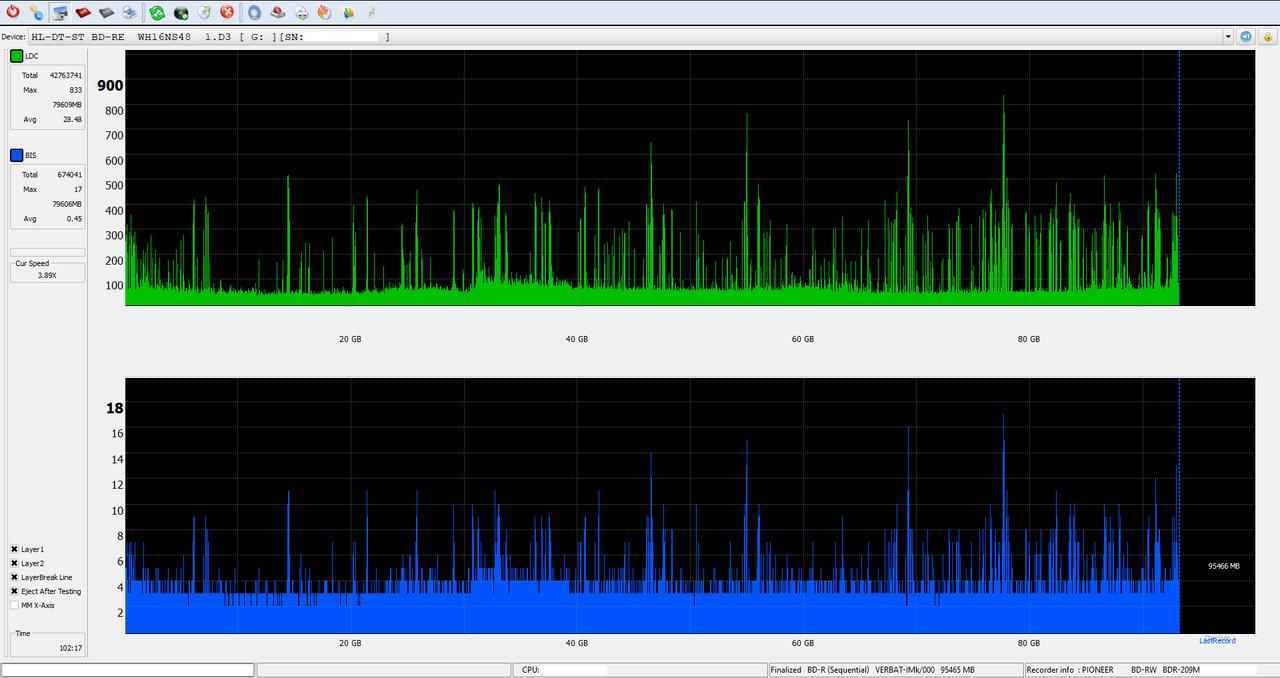The width and height of the screenshot is (1280, 678).
Task: Enable the MM X-Axis checkbox
Action: tap(14, 605)
